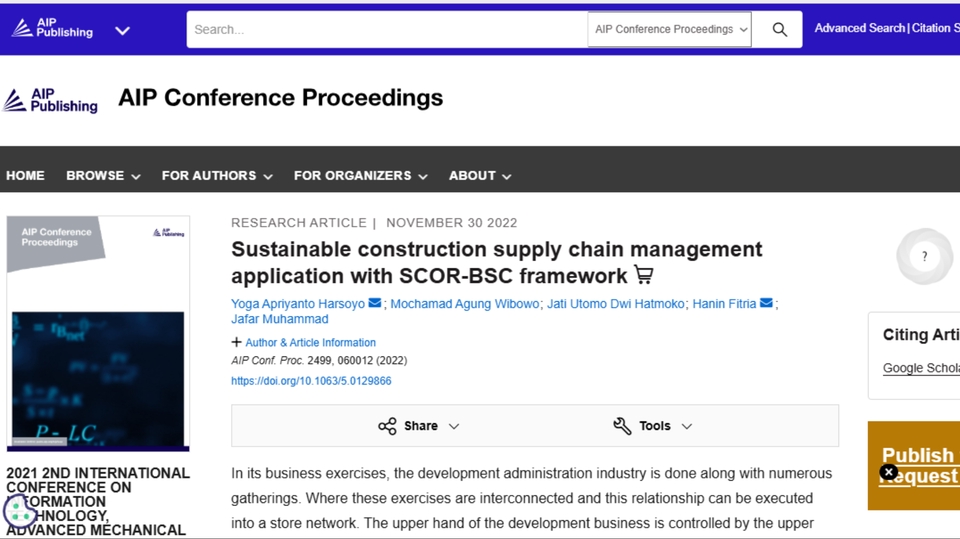Expand Author & Article Information section

tap(304, 342)
